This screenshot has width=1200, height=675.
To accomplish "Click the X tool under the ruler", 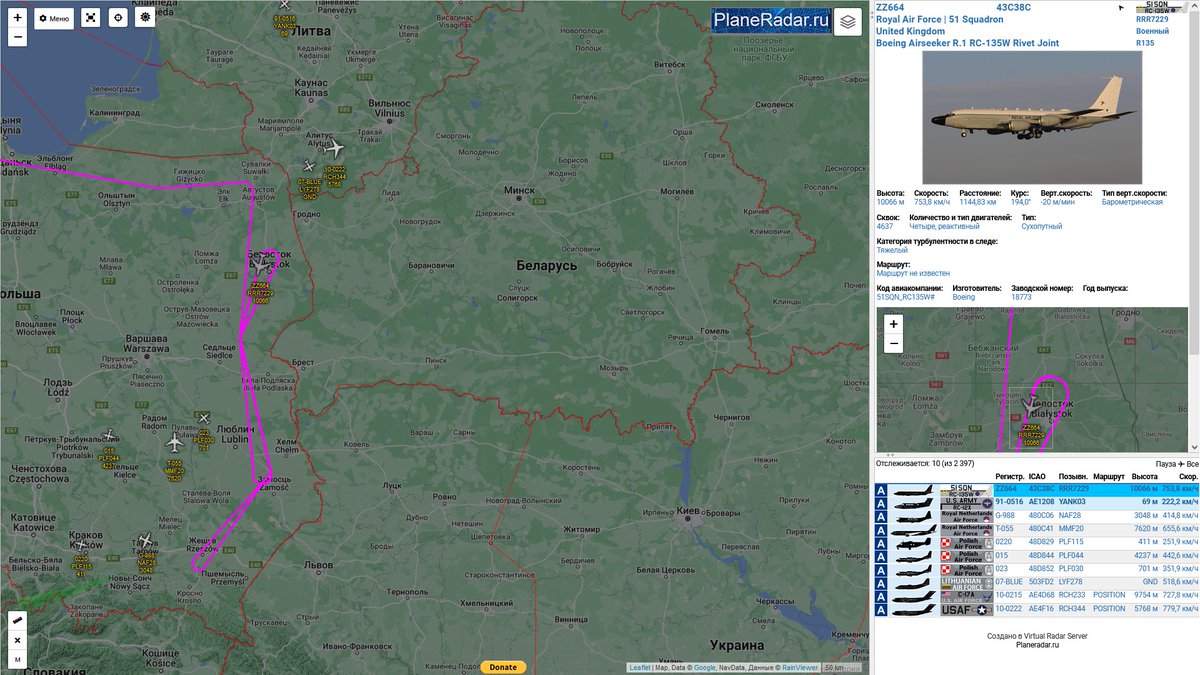I will (x=17, y=640).
